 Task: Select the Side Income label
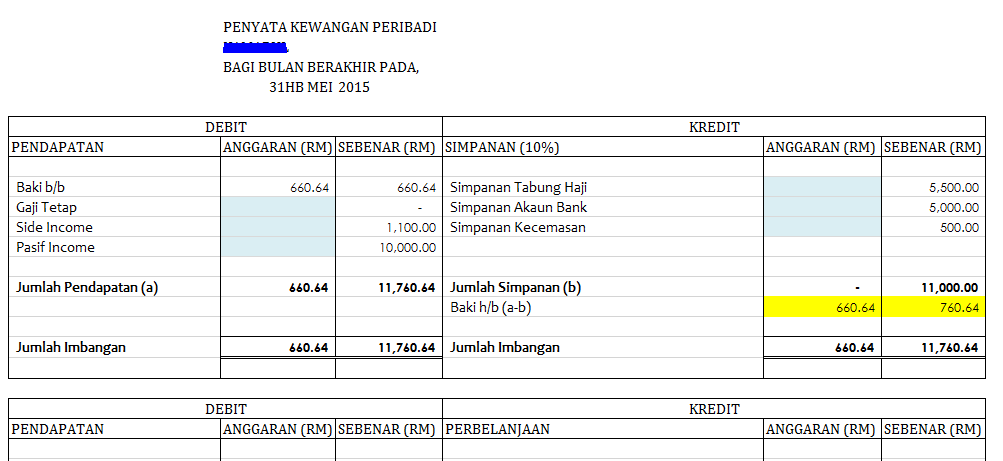click(54, 227)
